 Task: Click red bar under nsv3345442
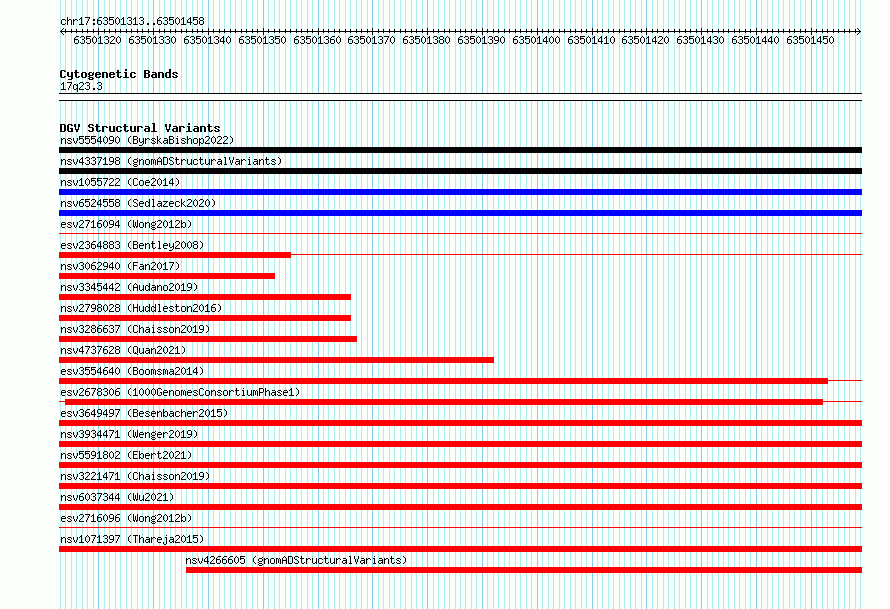pyautogui.click(x=205, y=297)
